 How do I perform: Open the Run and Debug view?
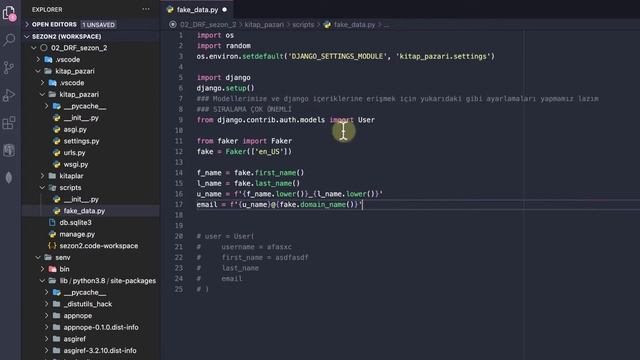[9, 95]
